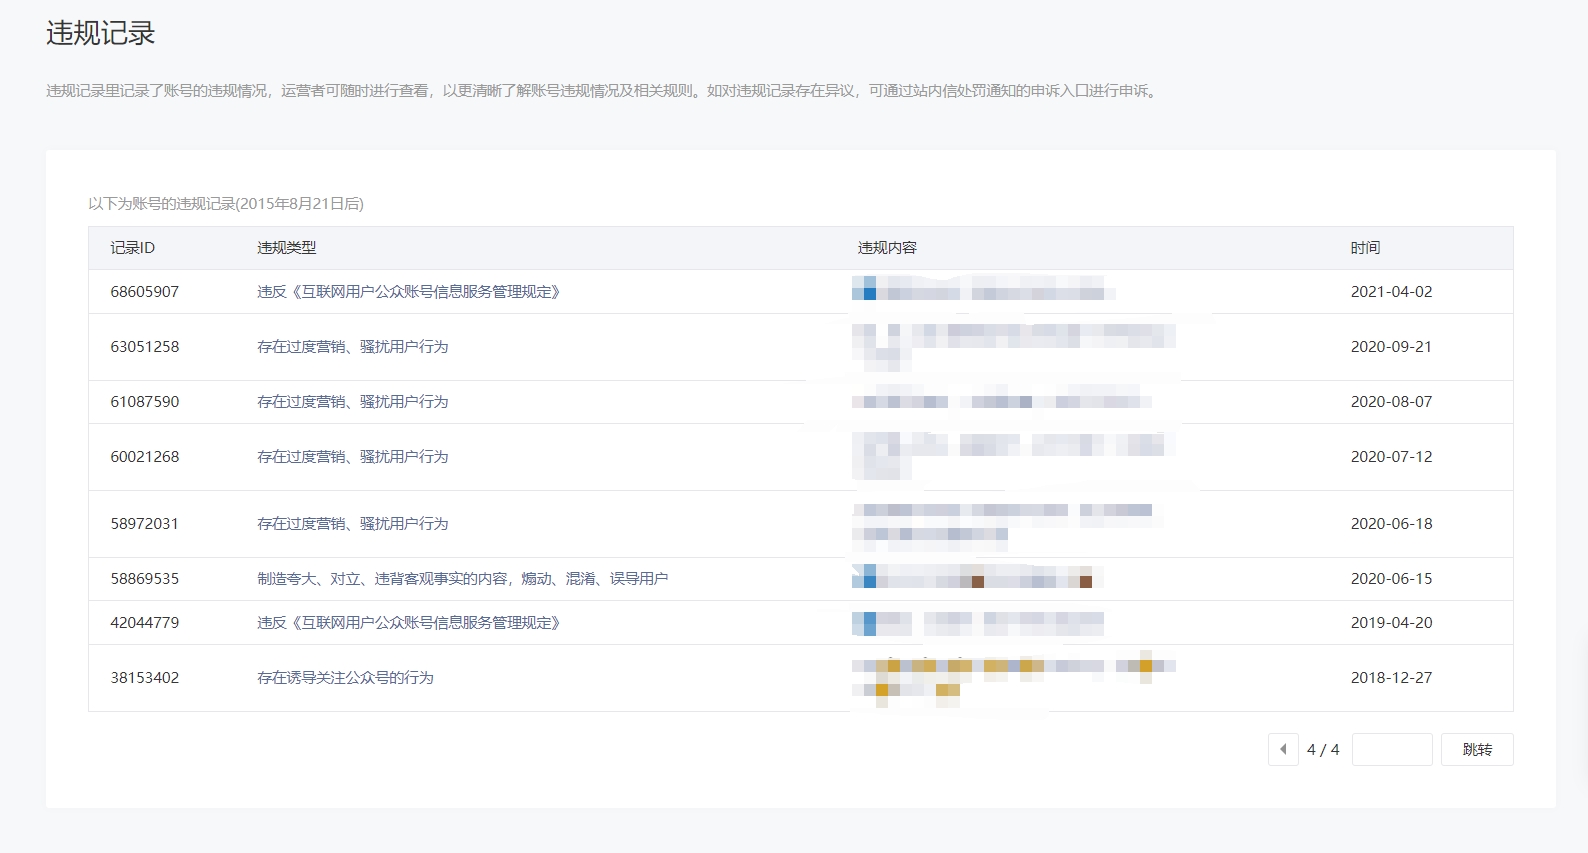
Task: Click the date 2020-07-12
Action: [x=1392, y=457]
